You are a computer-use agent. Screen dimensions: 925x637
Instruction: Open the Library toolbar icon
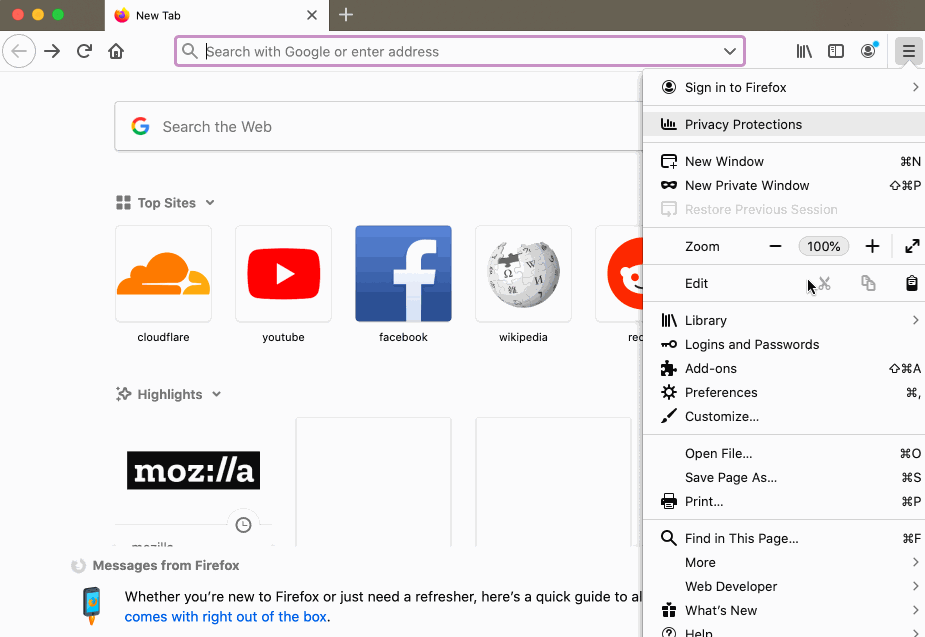(x=804, y=51)
